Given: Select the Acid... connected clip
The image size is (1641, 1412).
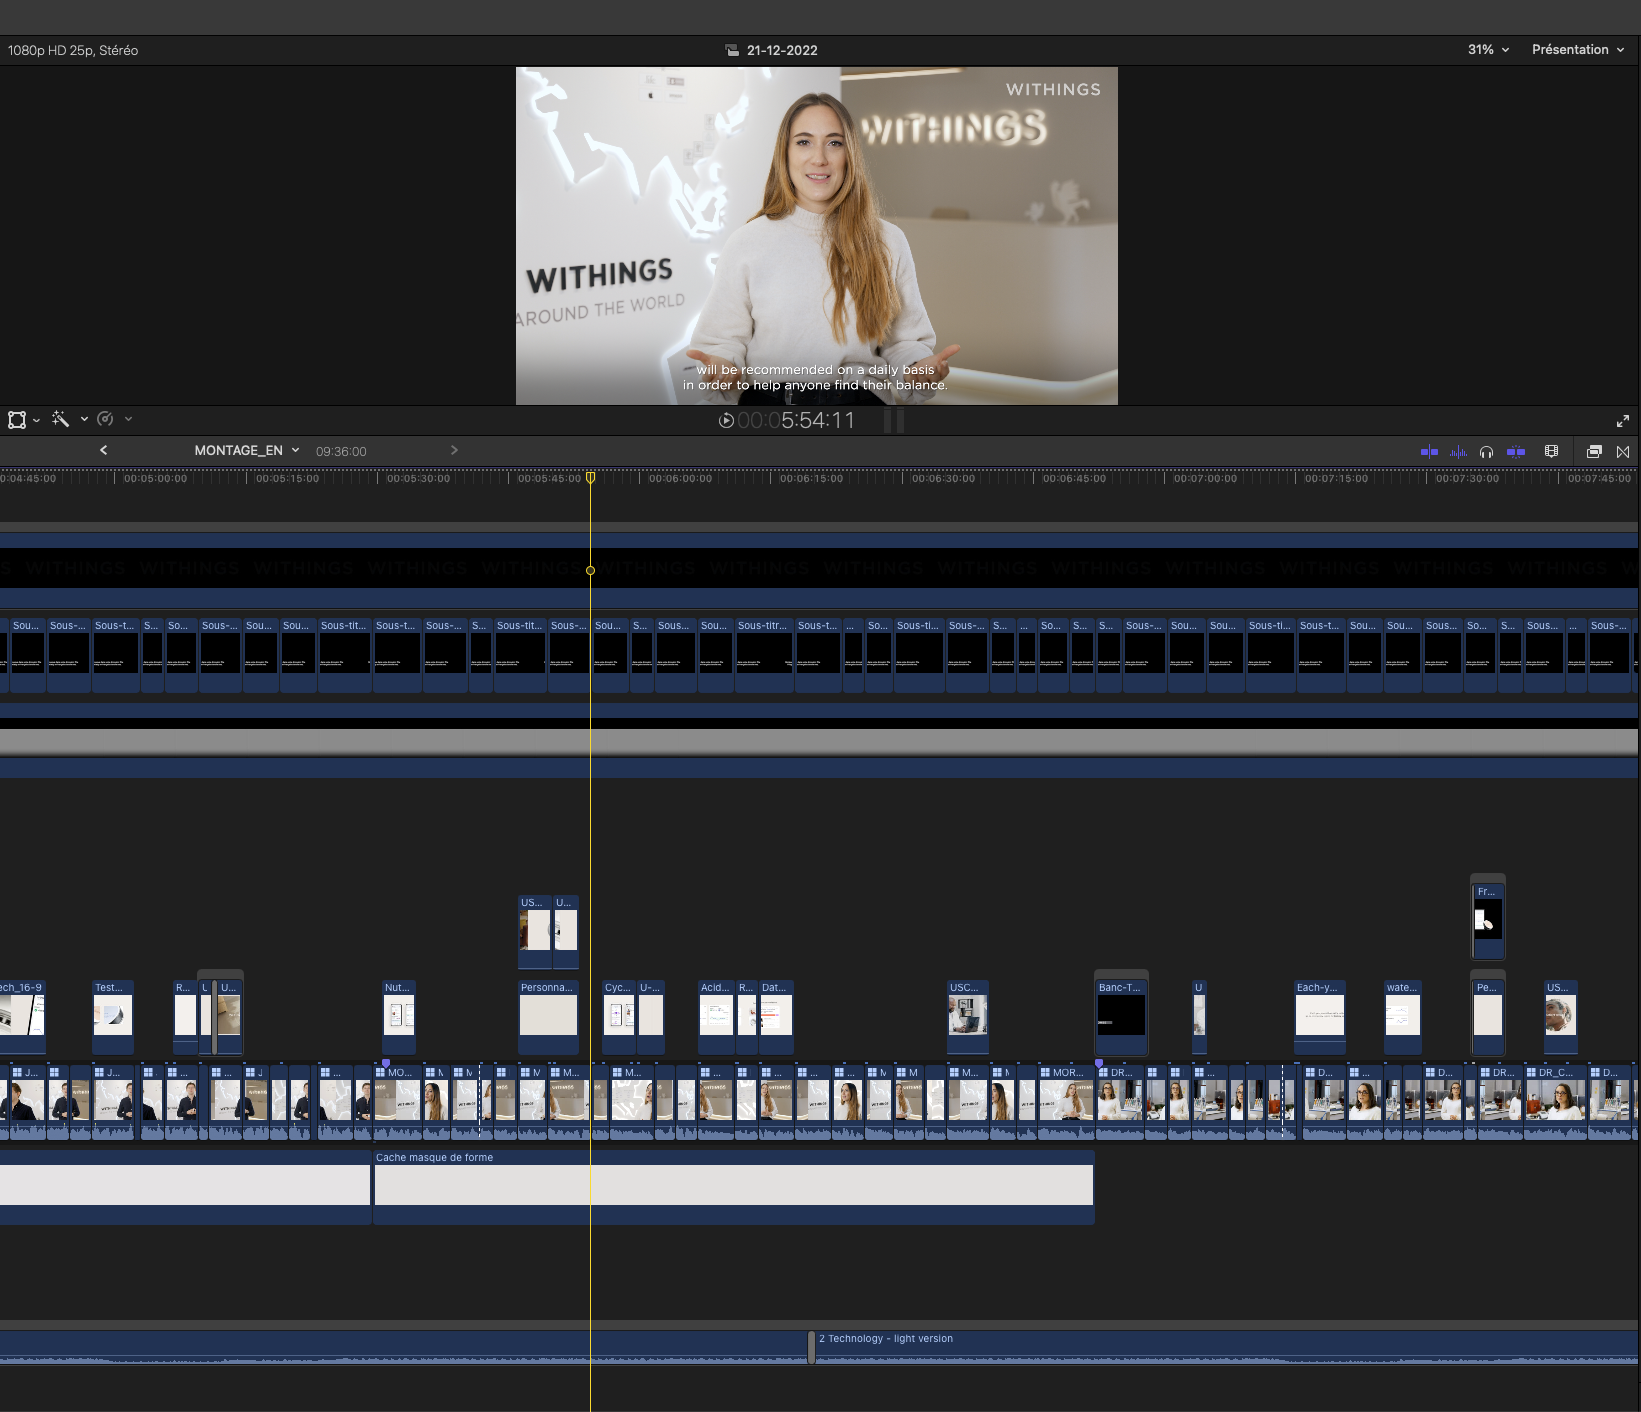Looking at the screenshot, I should (716, 1016).
